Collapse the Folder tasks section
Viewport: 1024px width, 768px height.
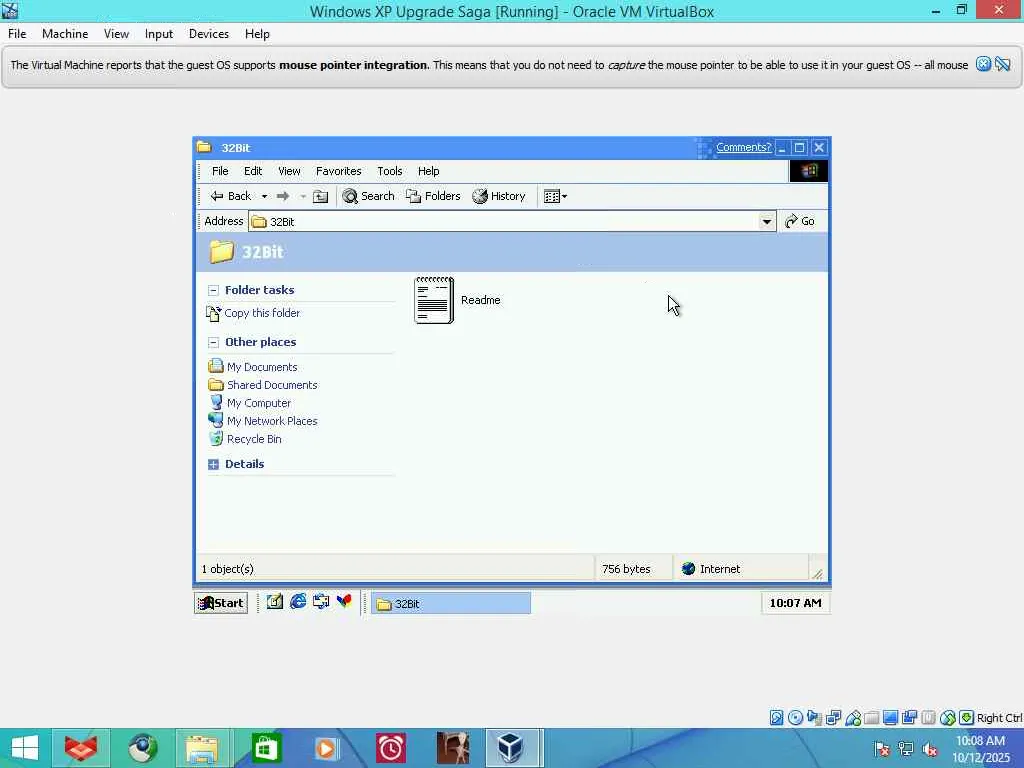coord(213,290)
